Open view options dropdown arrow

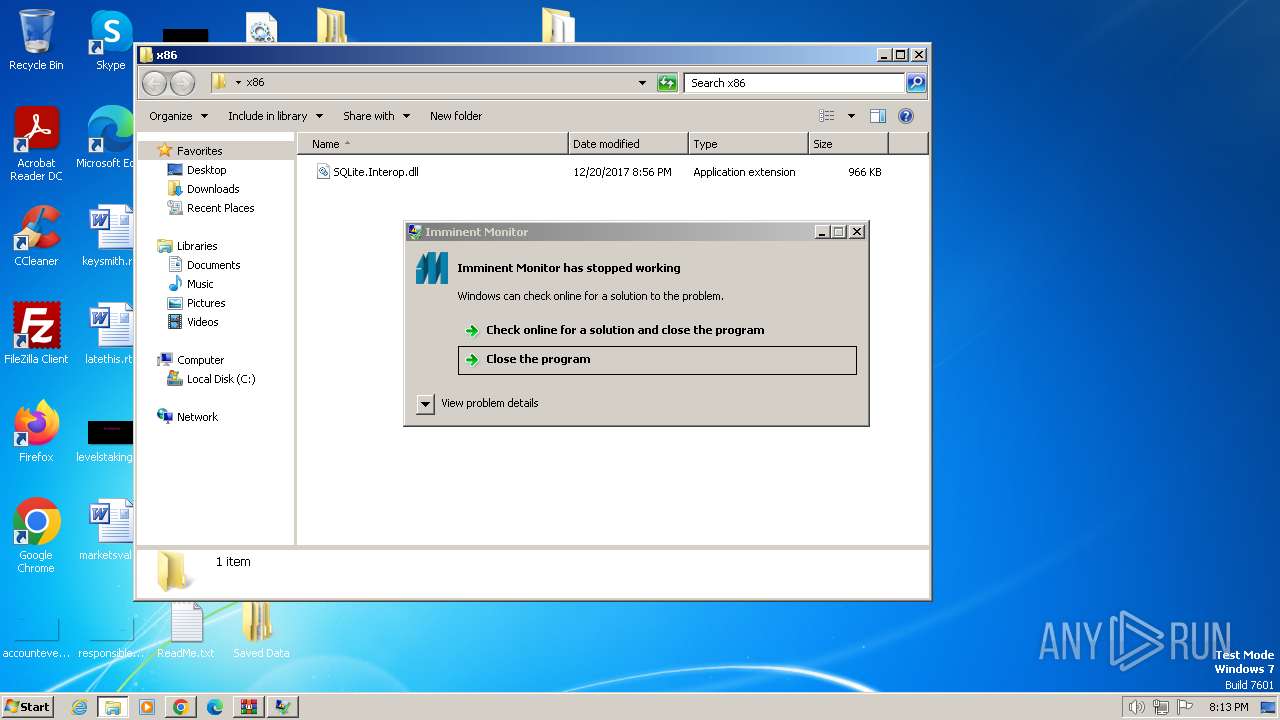[851, 116]
